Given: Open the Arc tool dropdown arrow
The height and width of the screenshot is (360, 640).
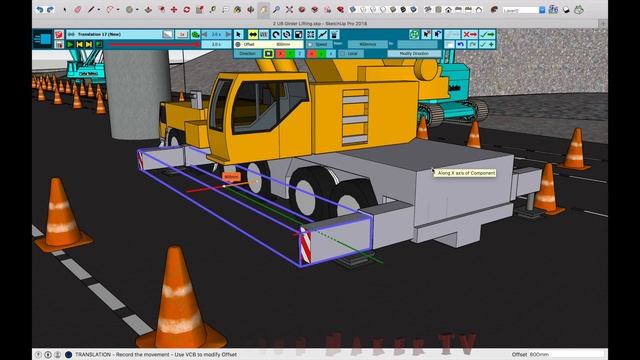Looking at the screenshot, I should click(118, 10).
